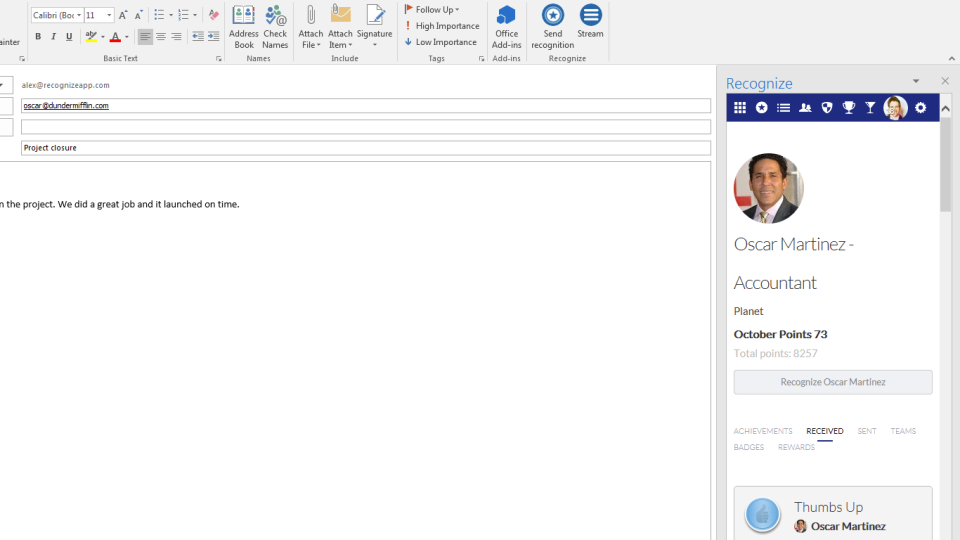Open current user avatar in Recognize bar

pos(895,108)
